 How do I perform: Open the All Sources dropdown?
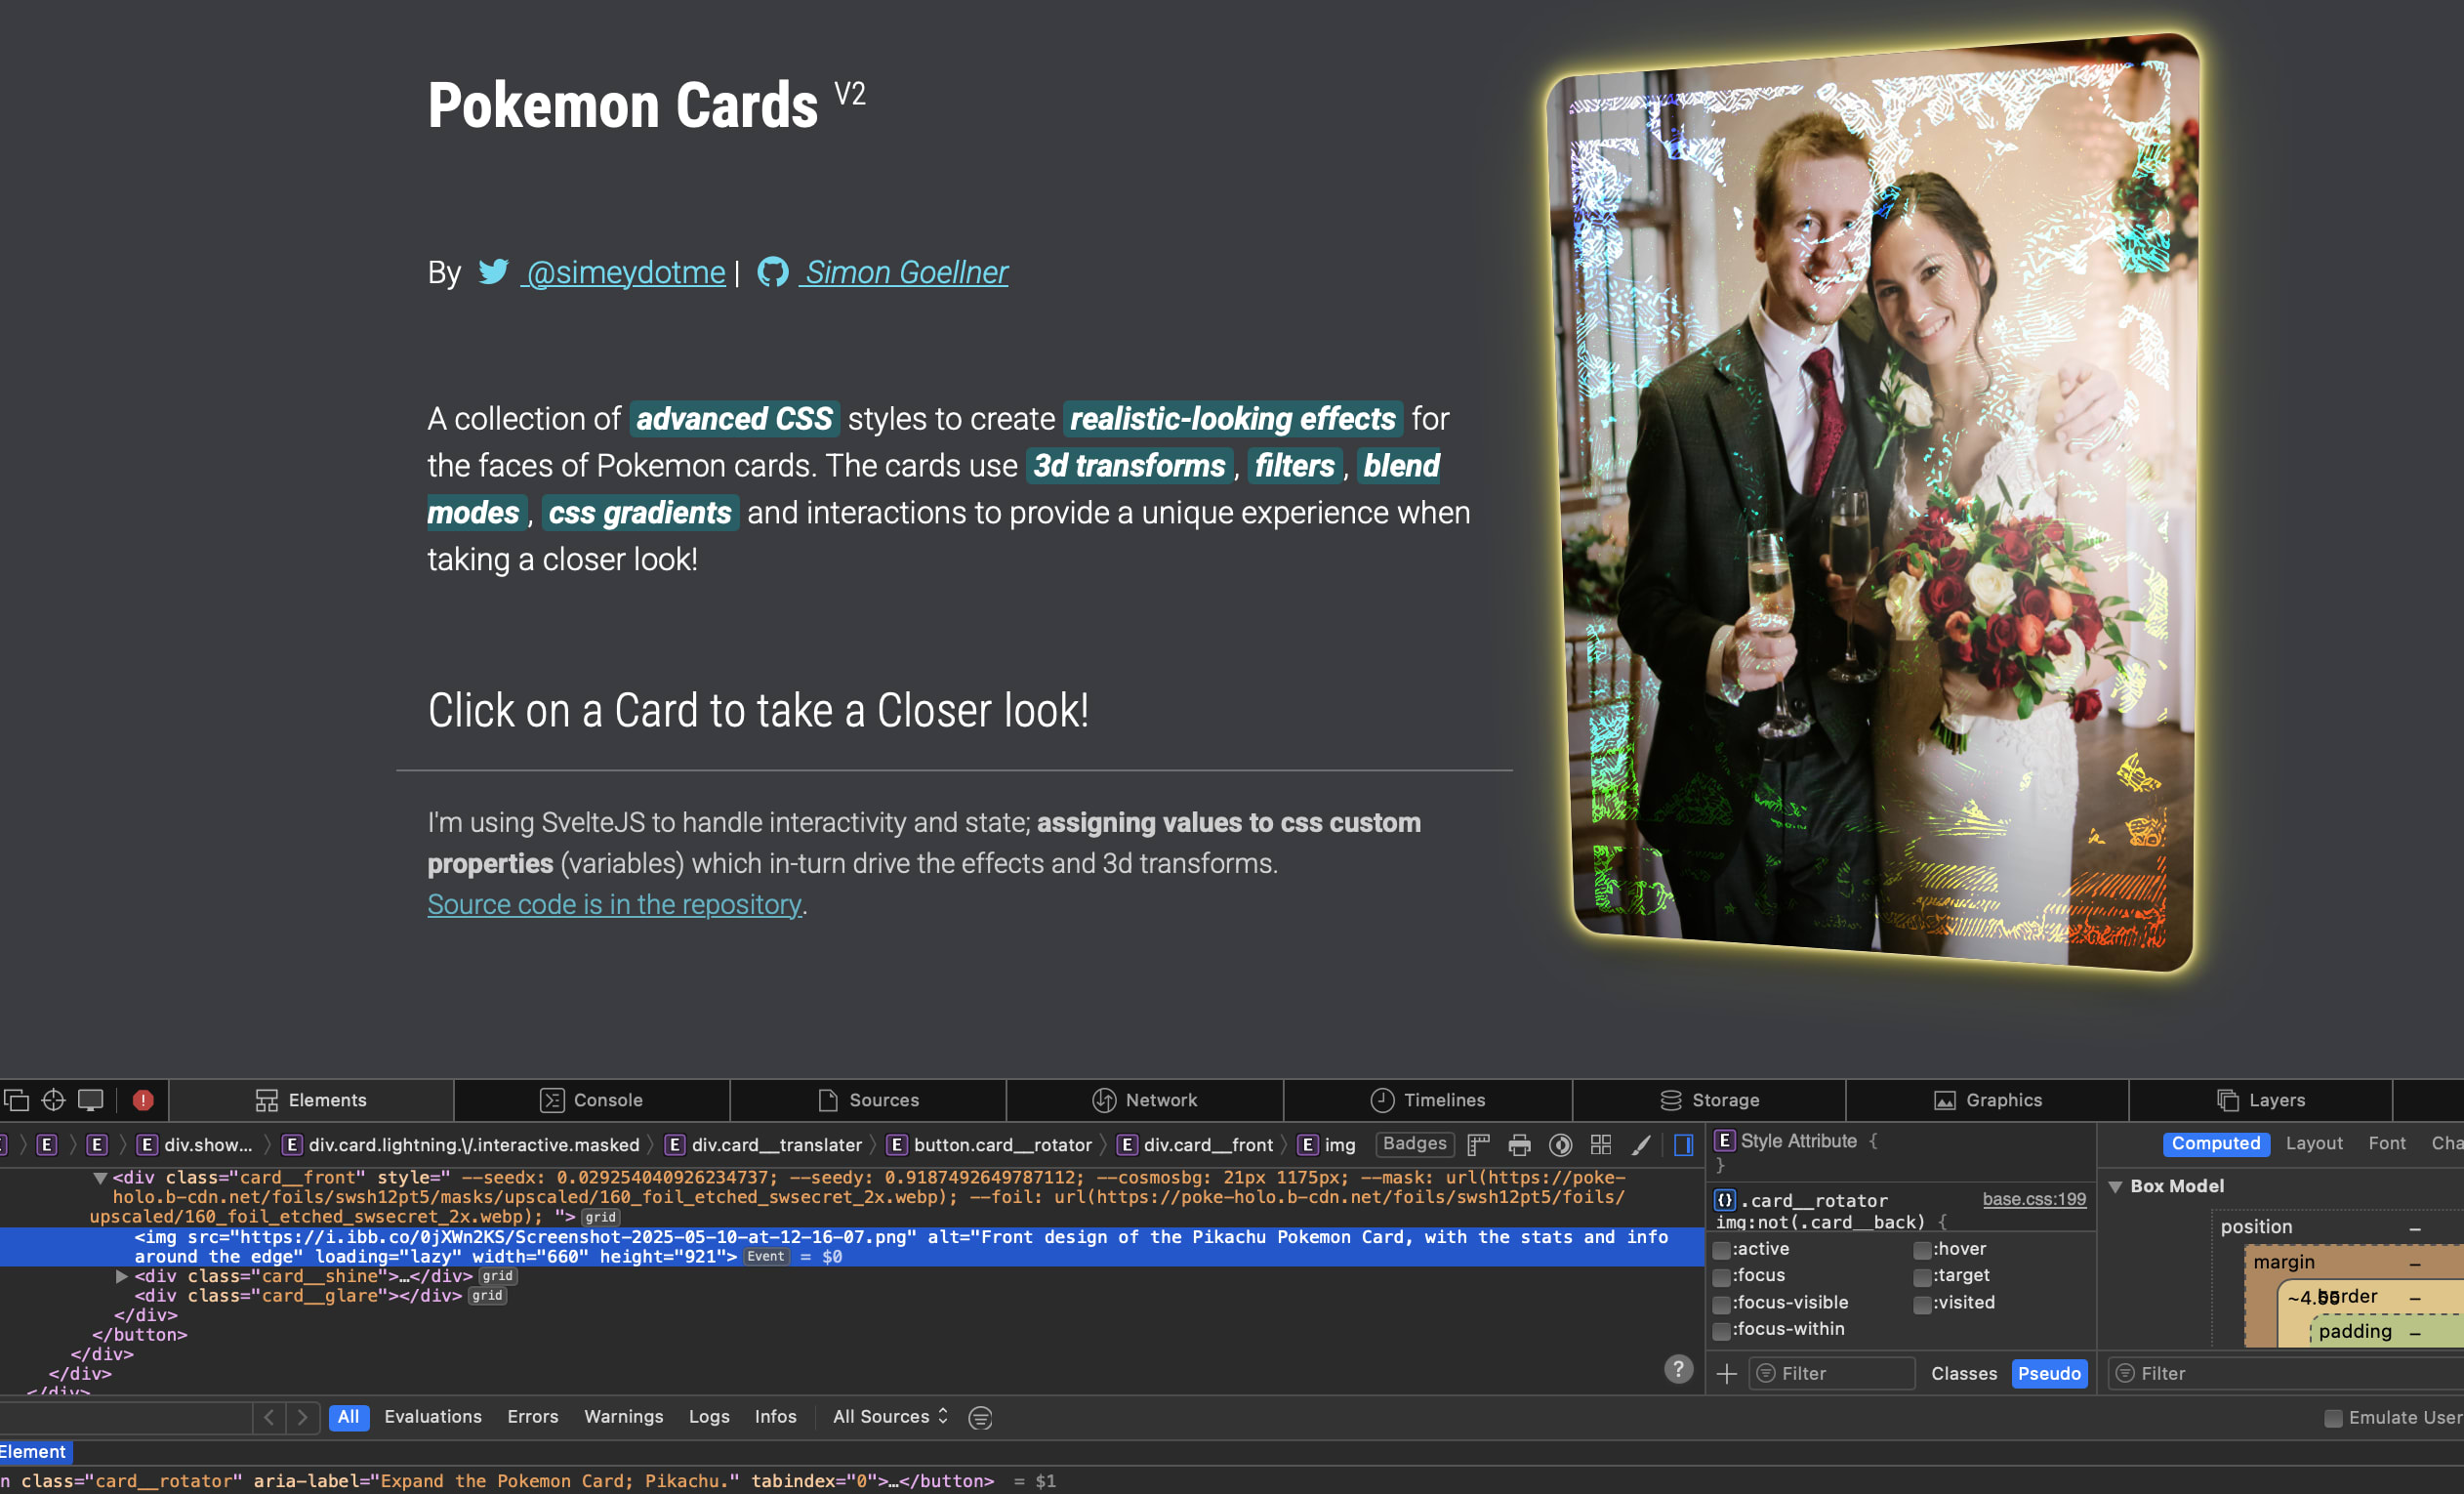point(890,1417)
